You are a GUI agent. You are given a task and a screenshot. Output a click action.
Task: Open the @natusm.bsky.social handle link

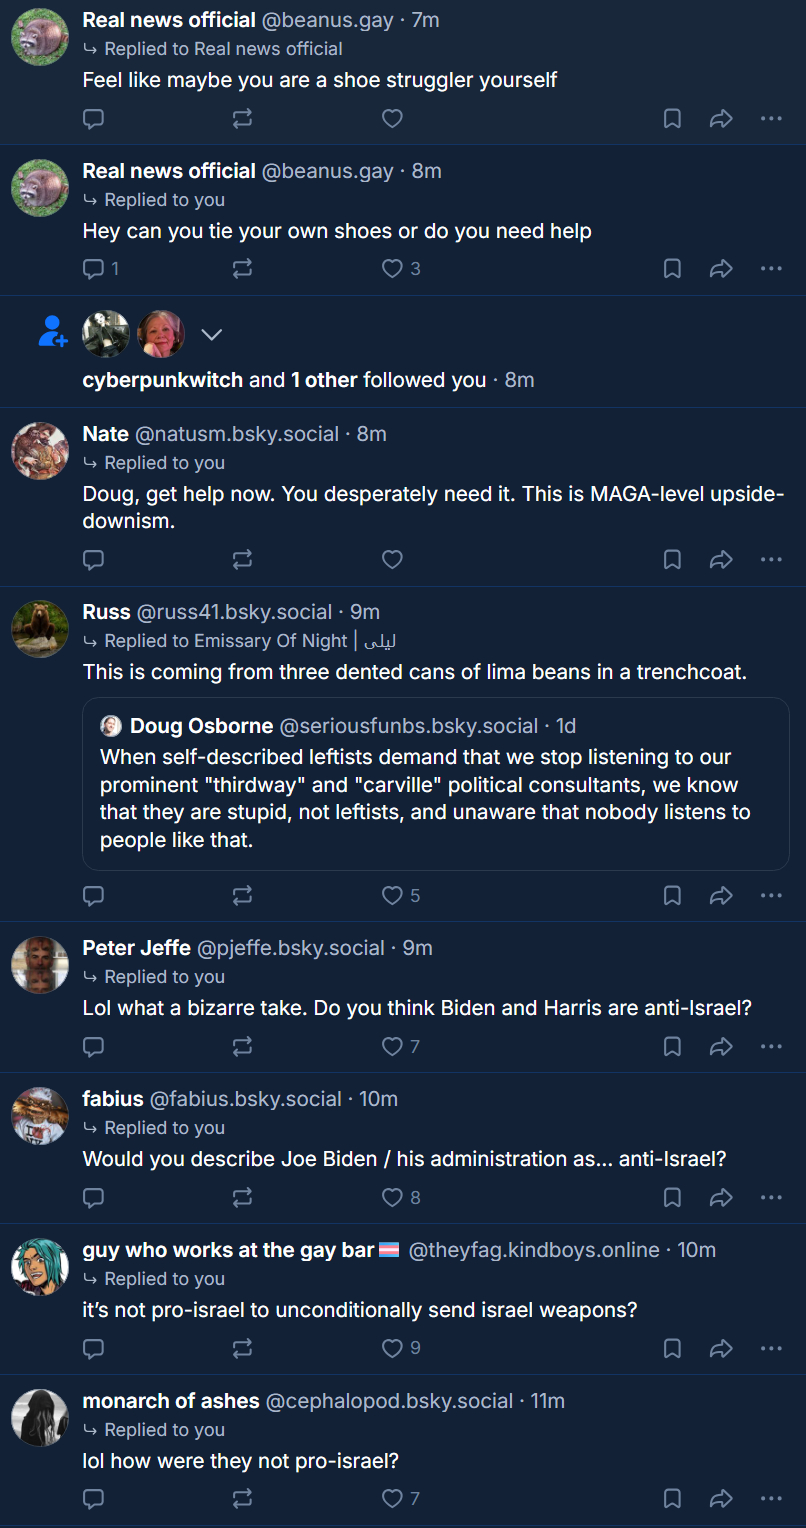(237, 434)
